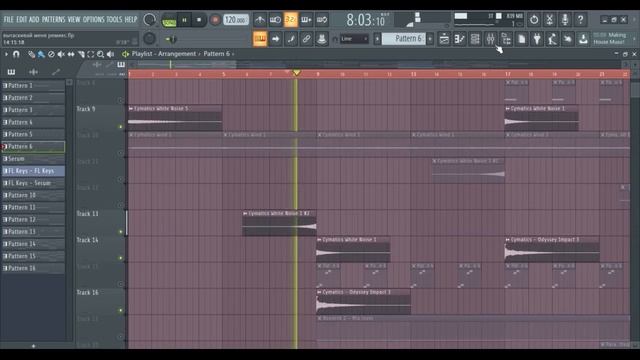Viewport: 640px width, 360px height.
Task: Open Arrangement breadcrumb in playlist title
Action: (177, 54)
